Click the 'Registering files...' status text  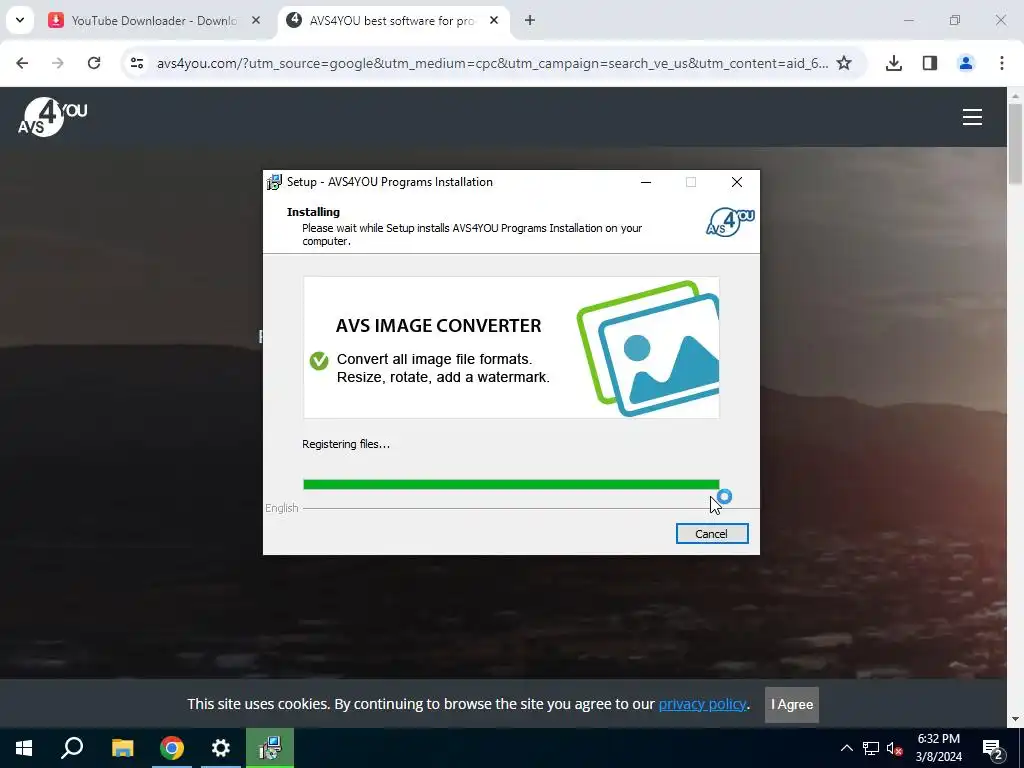pos(345,444)
